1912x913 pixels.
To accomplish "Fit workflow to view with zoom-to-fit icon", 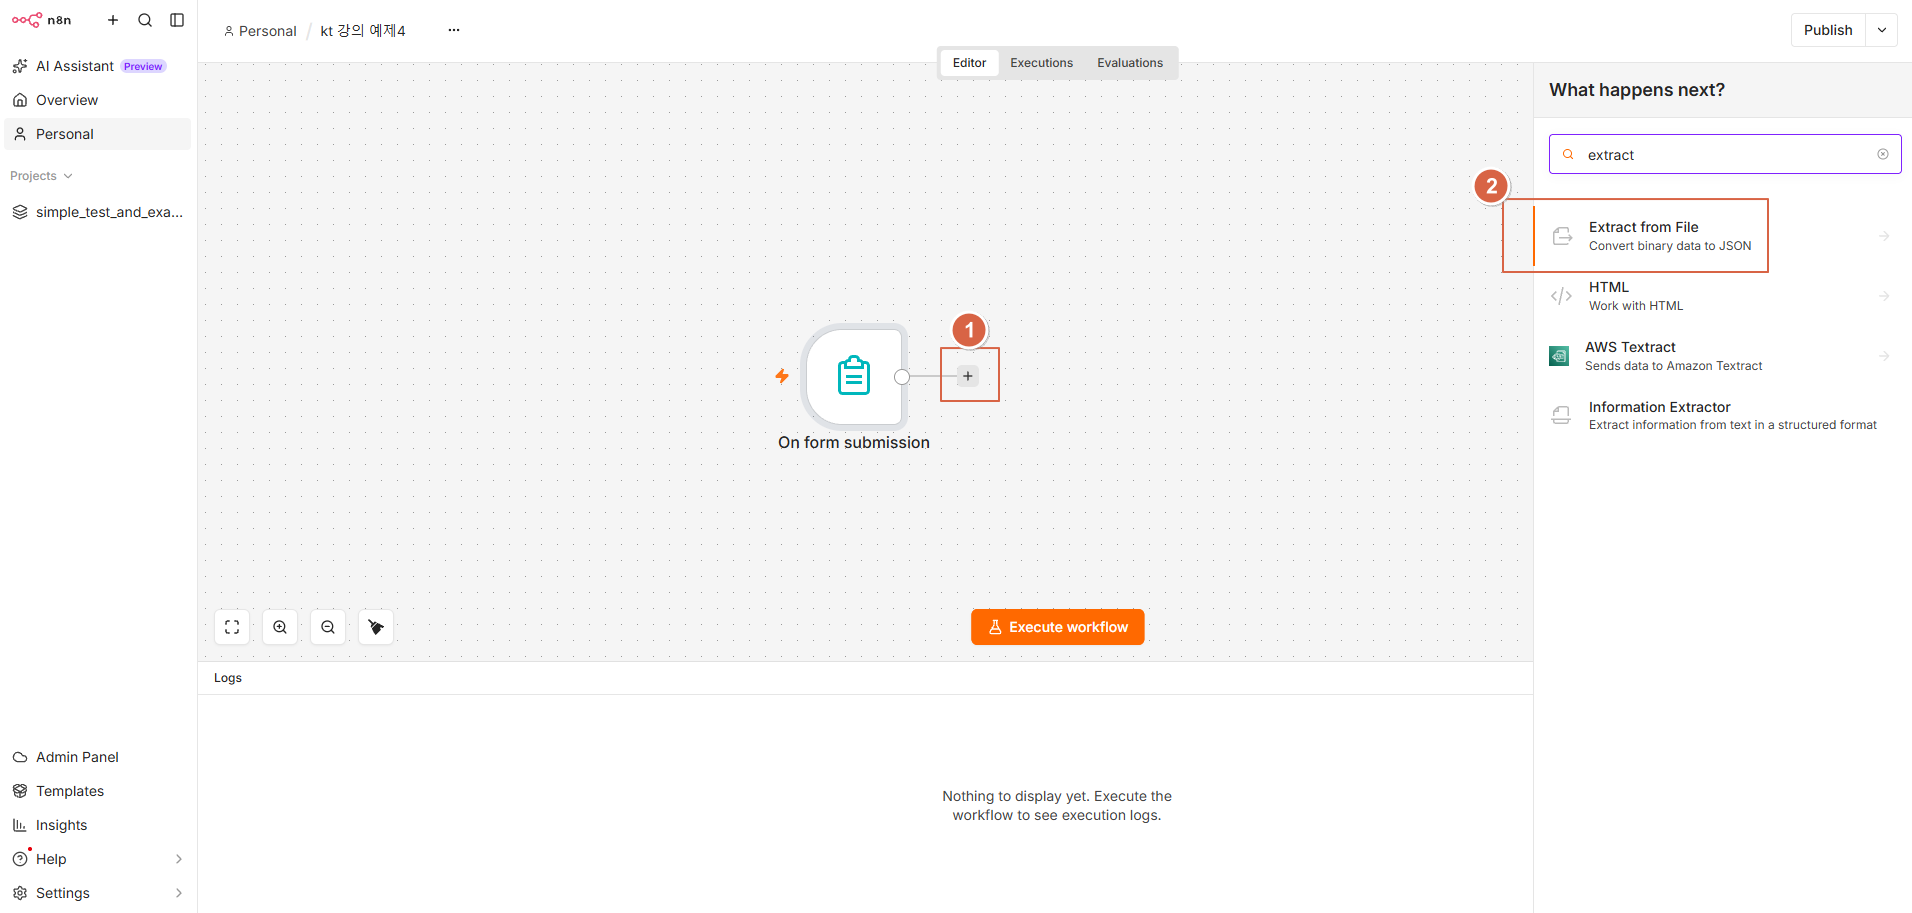I will [x=232, y=627].
